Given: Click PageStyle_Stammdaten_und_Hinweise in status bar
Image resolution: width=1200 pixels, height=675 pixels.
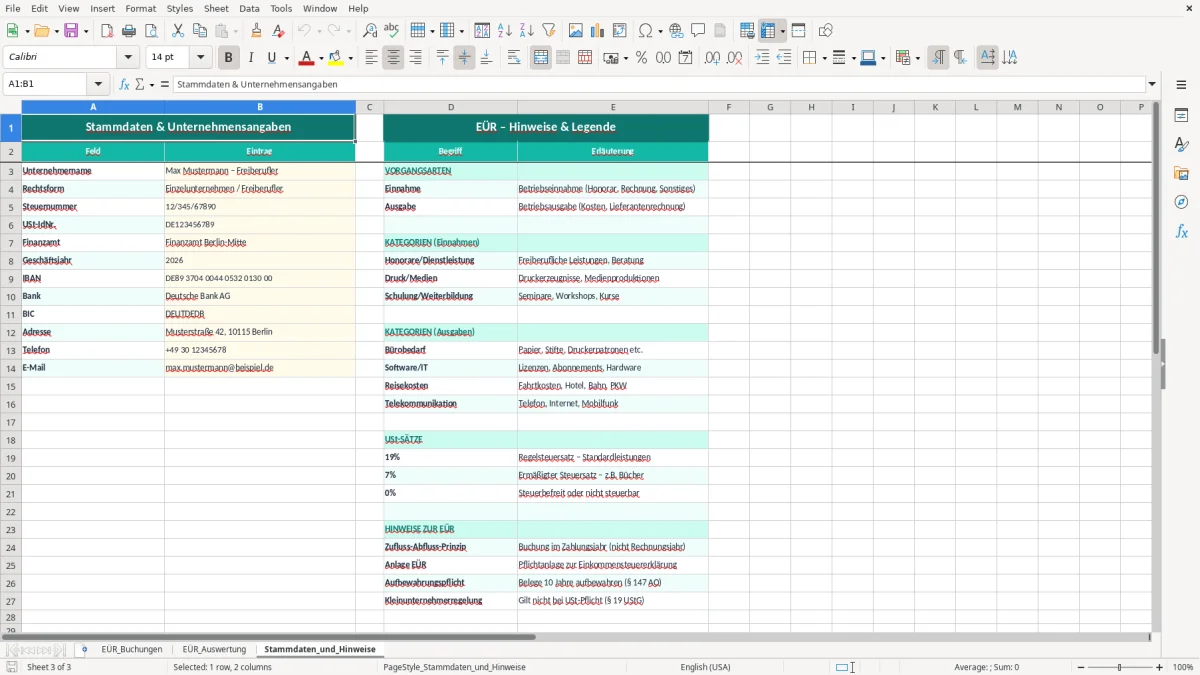Looking at the screenshot, I should (x=455, y=667).
